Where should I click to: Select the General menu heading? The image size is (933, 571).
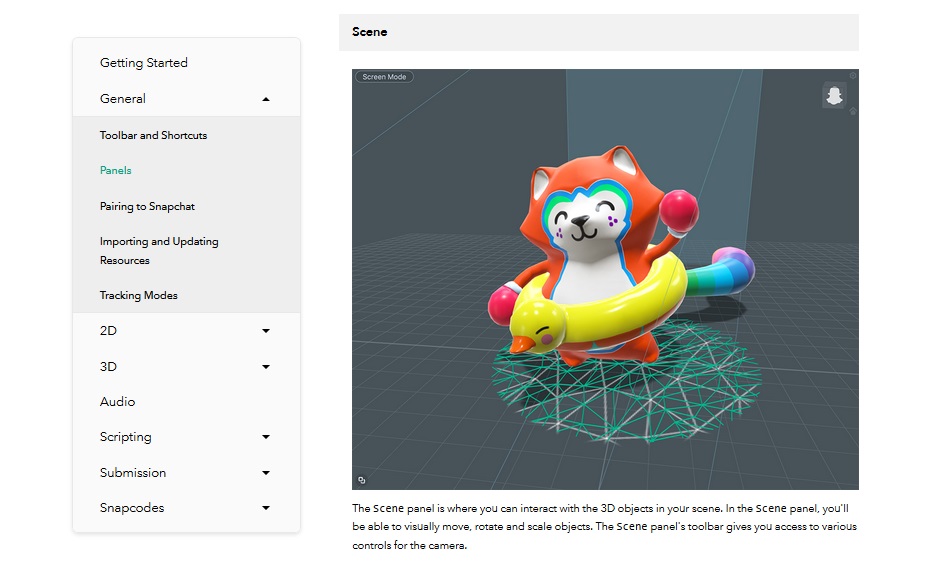(x=123, y=99)
